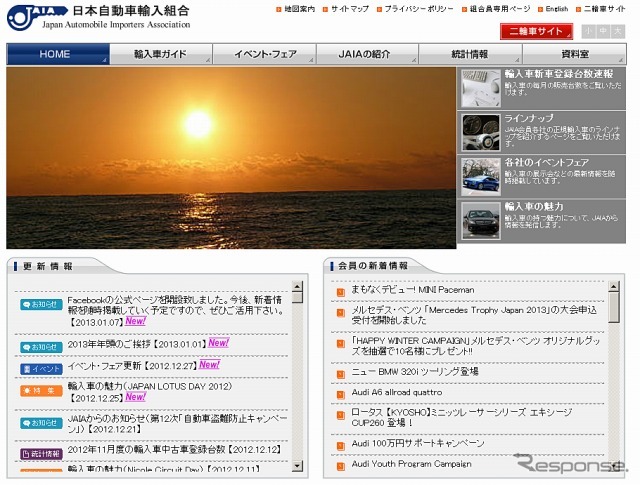This screenshot has height=485, width=640.
Task: Open Audi Youth Program Campaign link
Action: pos(411,464)
